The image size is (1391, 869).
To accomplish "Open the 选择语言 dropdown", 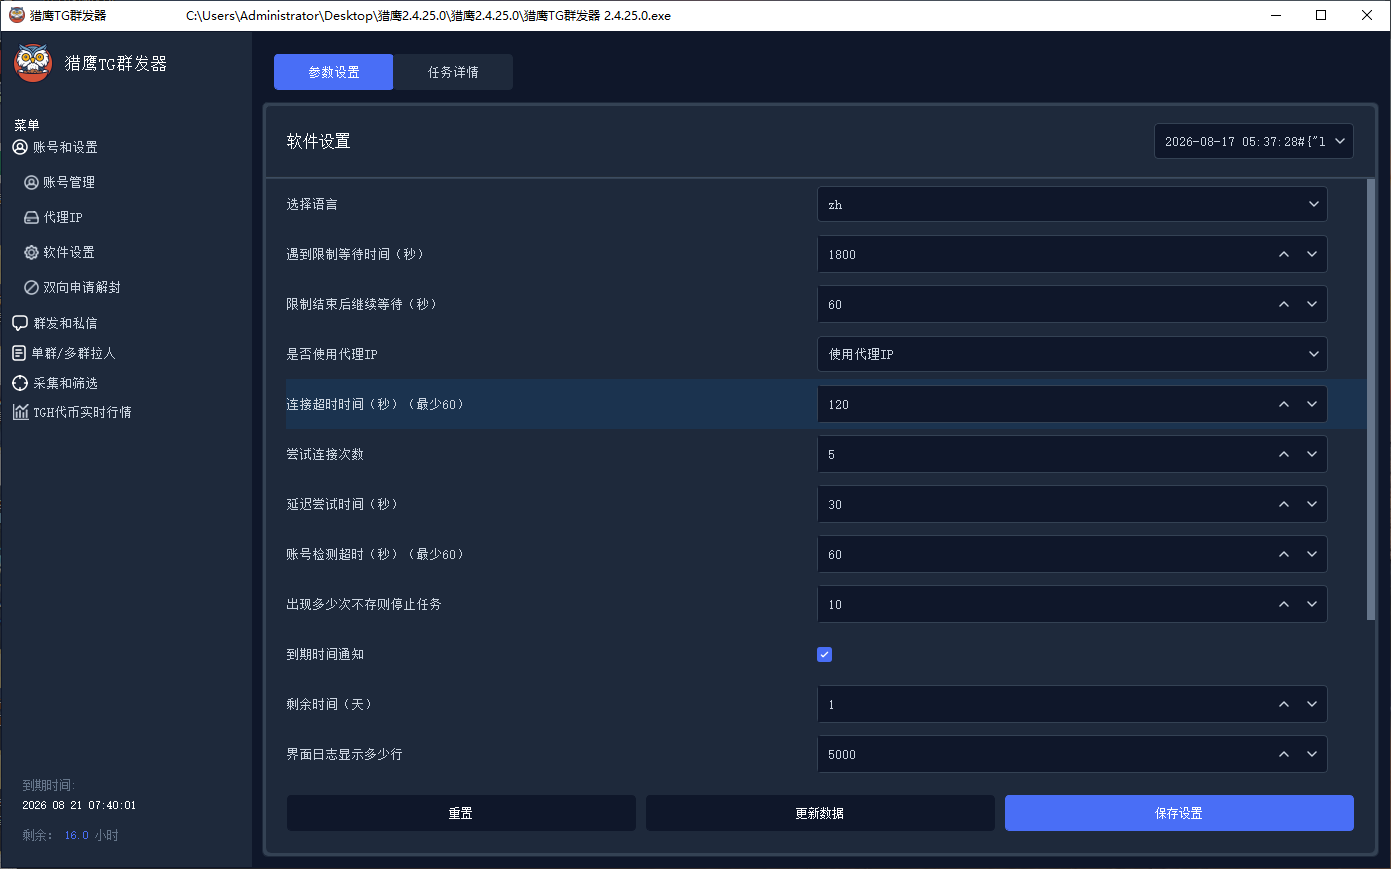I will (1072, 204).
